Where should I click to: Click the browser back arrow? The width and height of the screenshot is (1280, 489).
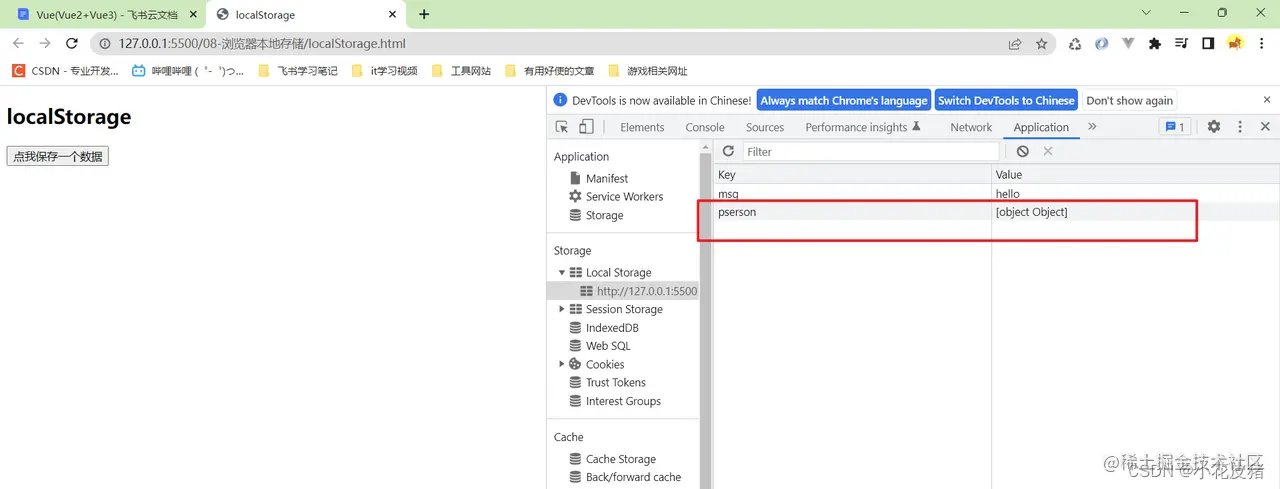(x=18, y=44)
